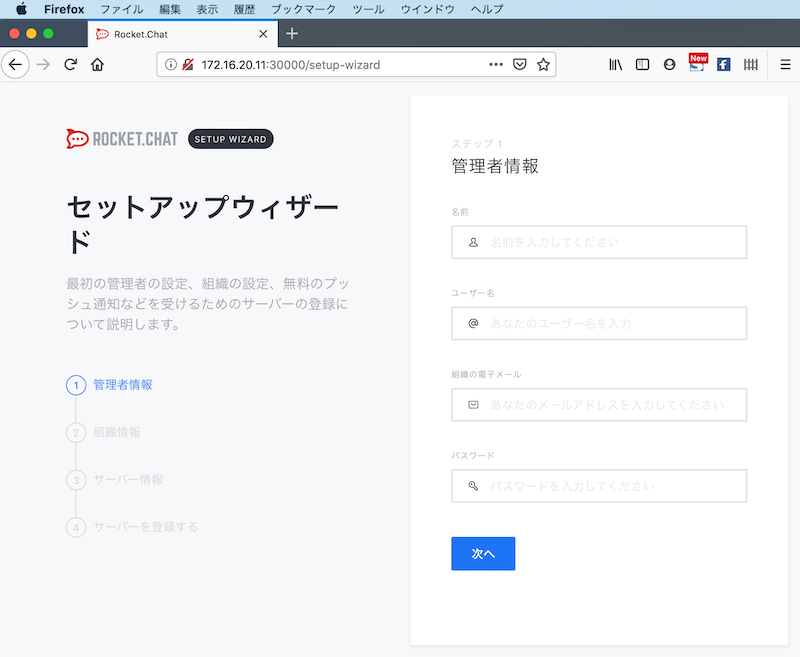Click the Rocket.Chat logo
The width and height of the screenshot is (800, 657).
click(x=122, y=139)
